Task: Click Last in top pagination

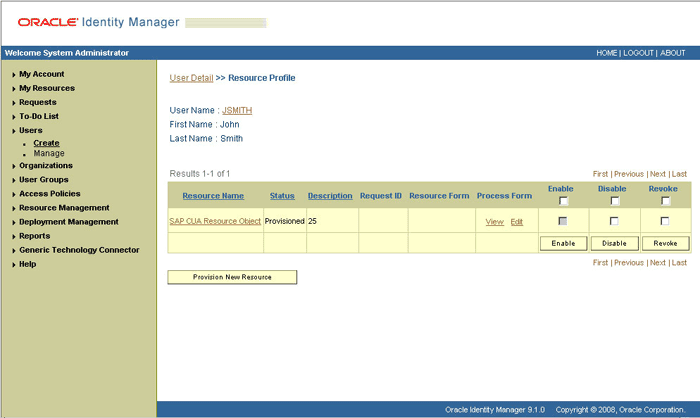Action: pos(679,174)
